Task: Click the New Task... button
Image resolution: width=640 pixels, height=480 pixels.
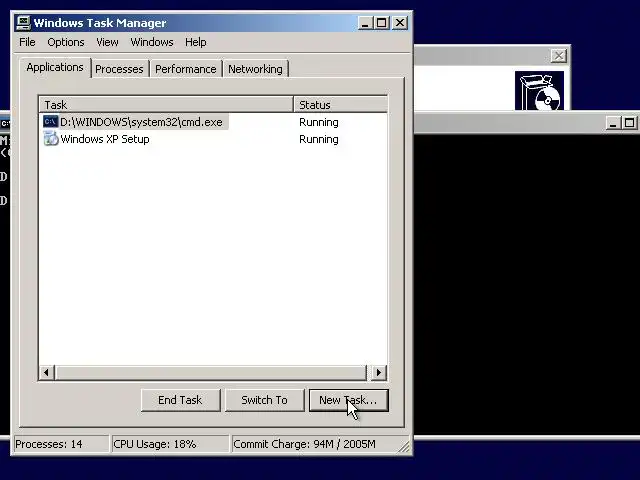Action: click(348, 400)
